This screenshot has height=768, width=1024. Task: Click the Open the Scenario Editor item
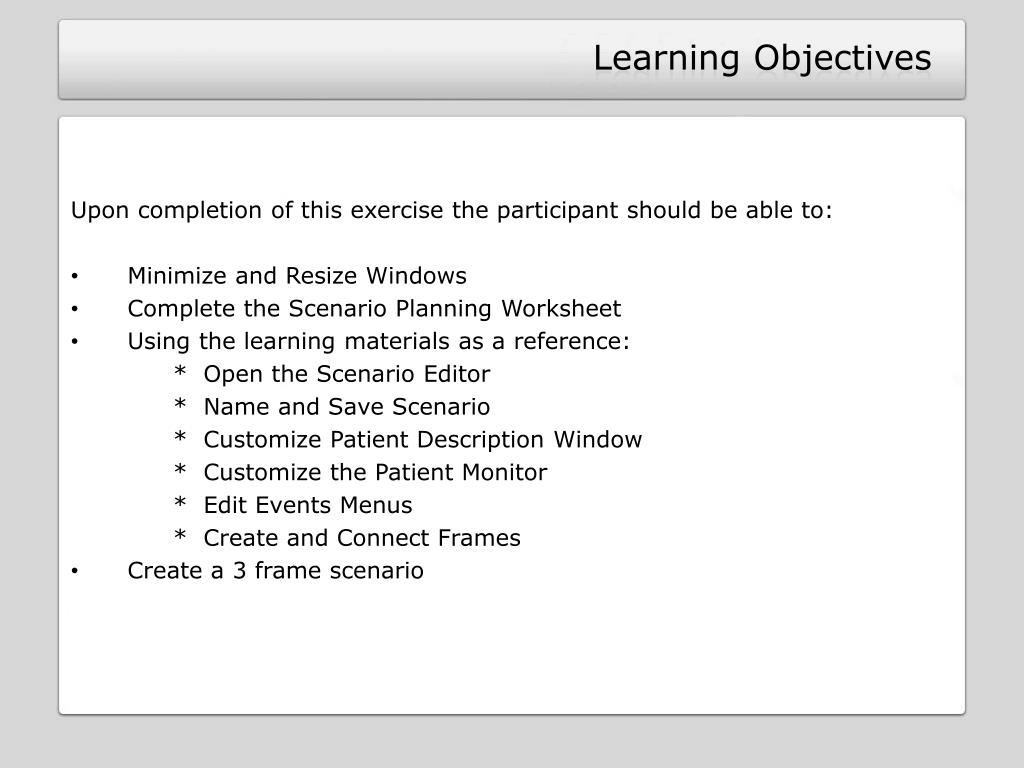tap(347, 374)
